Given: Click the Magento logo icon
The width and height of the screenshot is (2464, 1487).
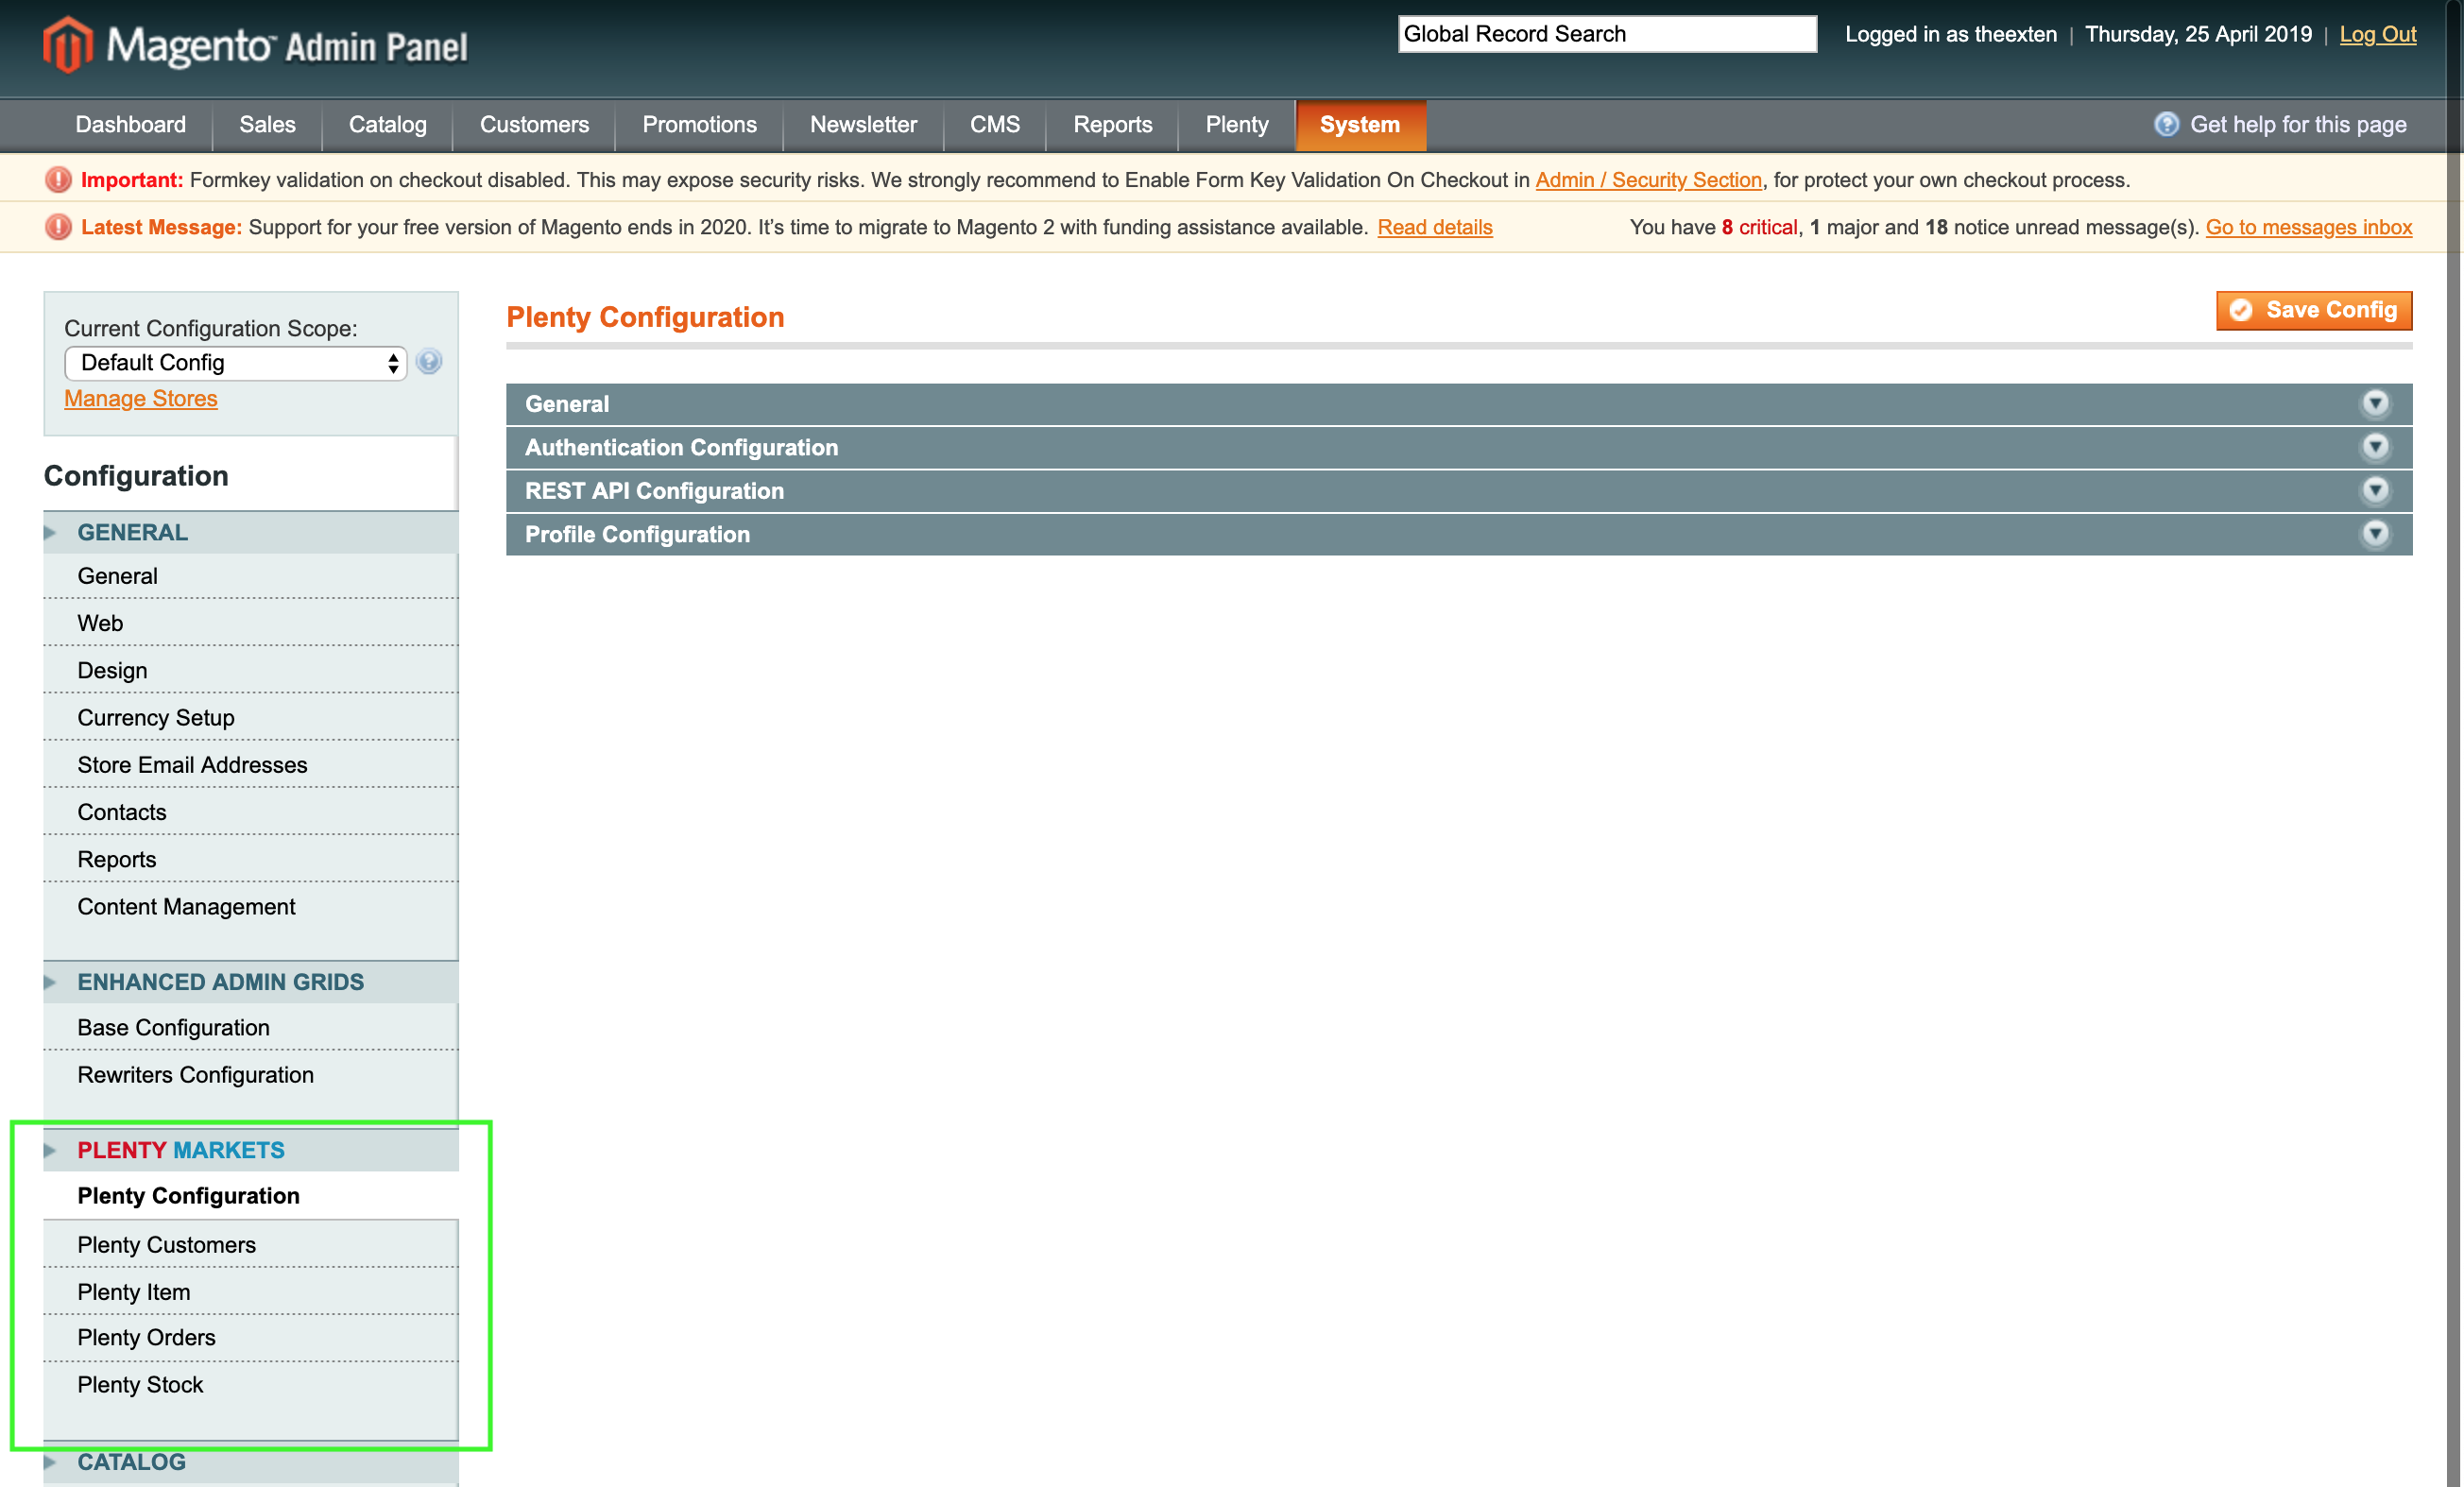Looking at the screenshot, I should [x=67, y=45].
